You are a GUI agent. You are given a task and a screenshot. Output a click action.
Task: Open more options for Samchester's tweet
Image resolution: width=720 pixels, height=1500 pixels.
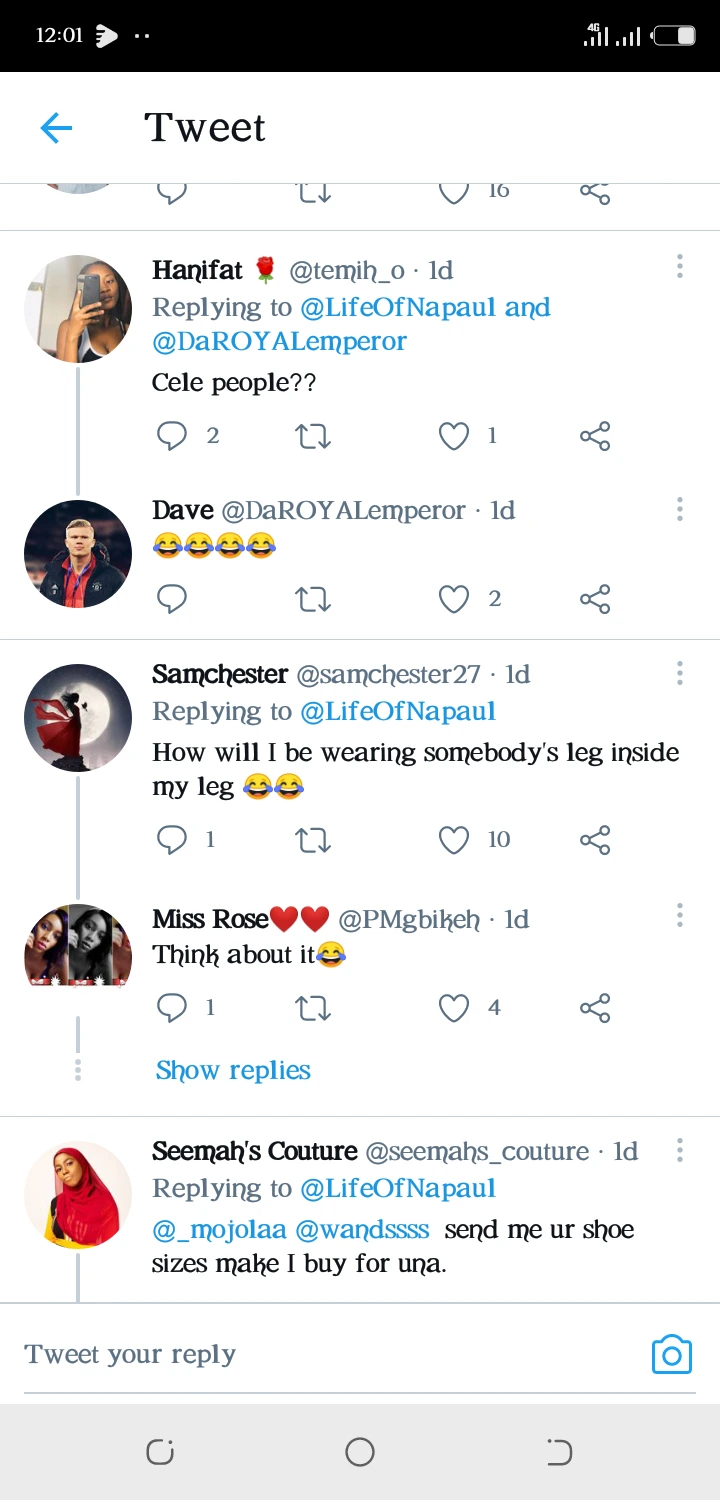point(679,673)
